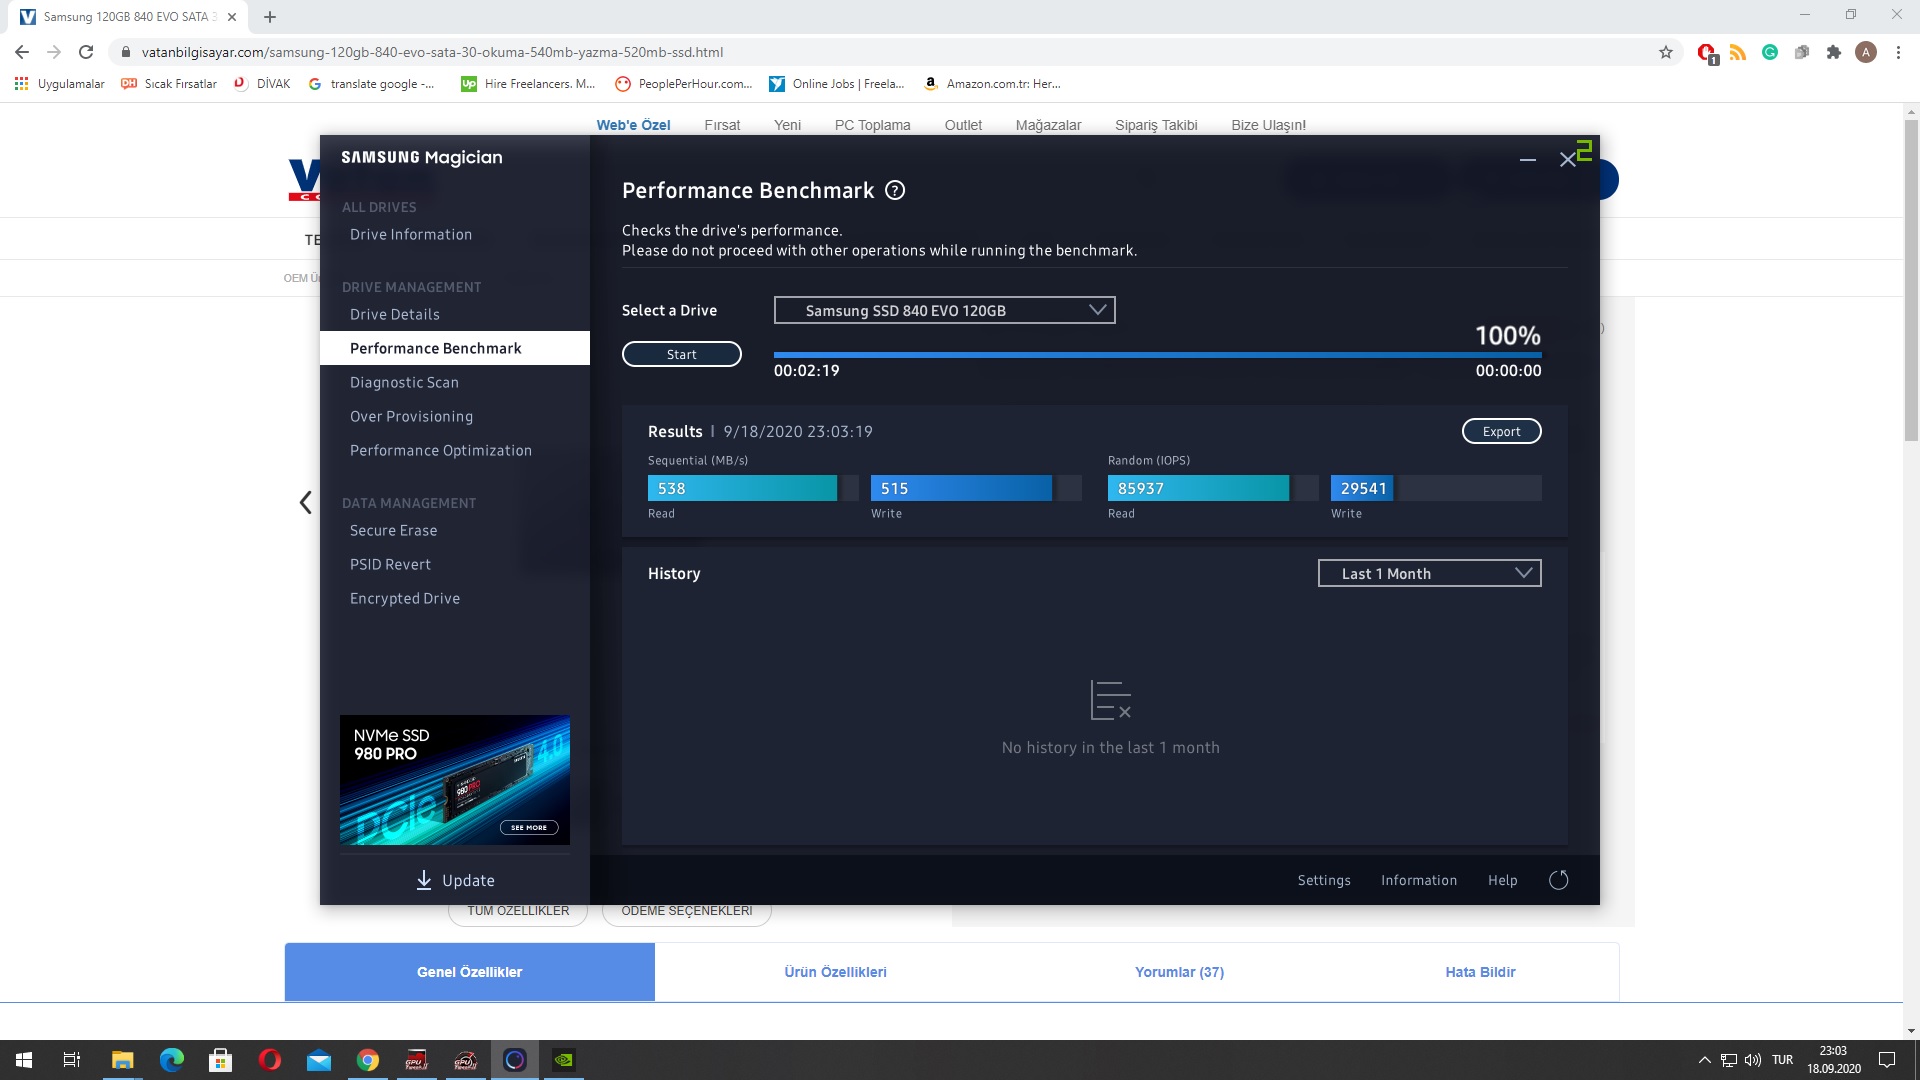Switch to Samsung Magician taskbar icon
The height and width of the screenshot is (1080, 1920).
(x=514, y=1060)
